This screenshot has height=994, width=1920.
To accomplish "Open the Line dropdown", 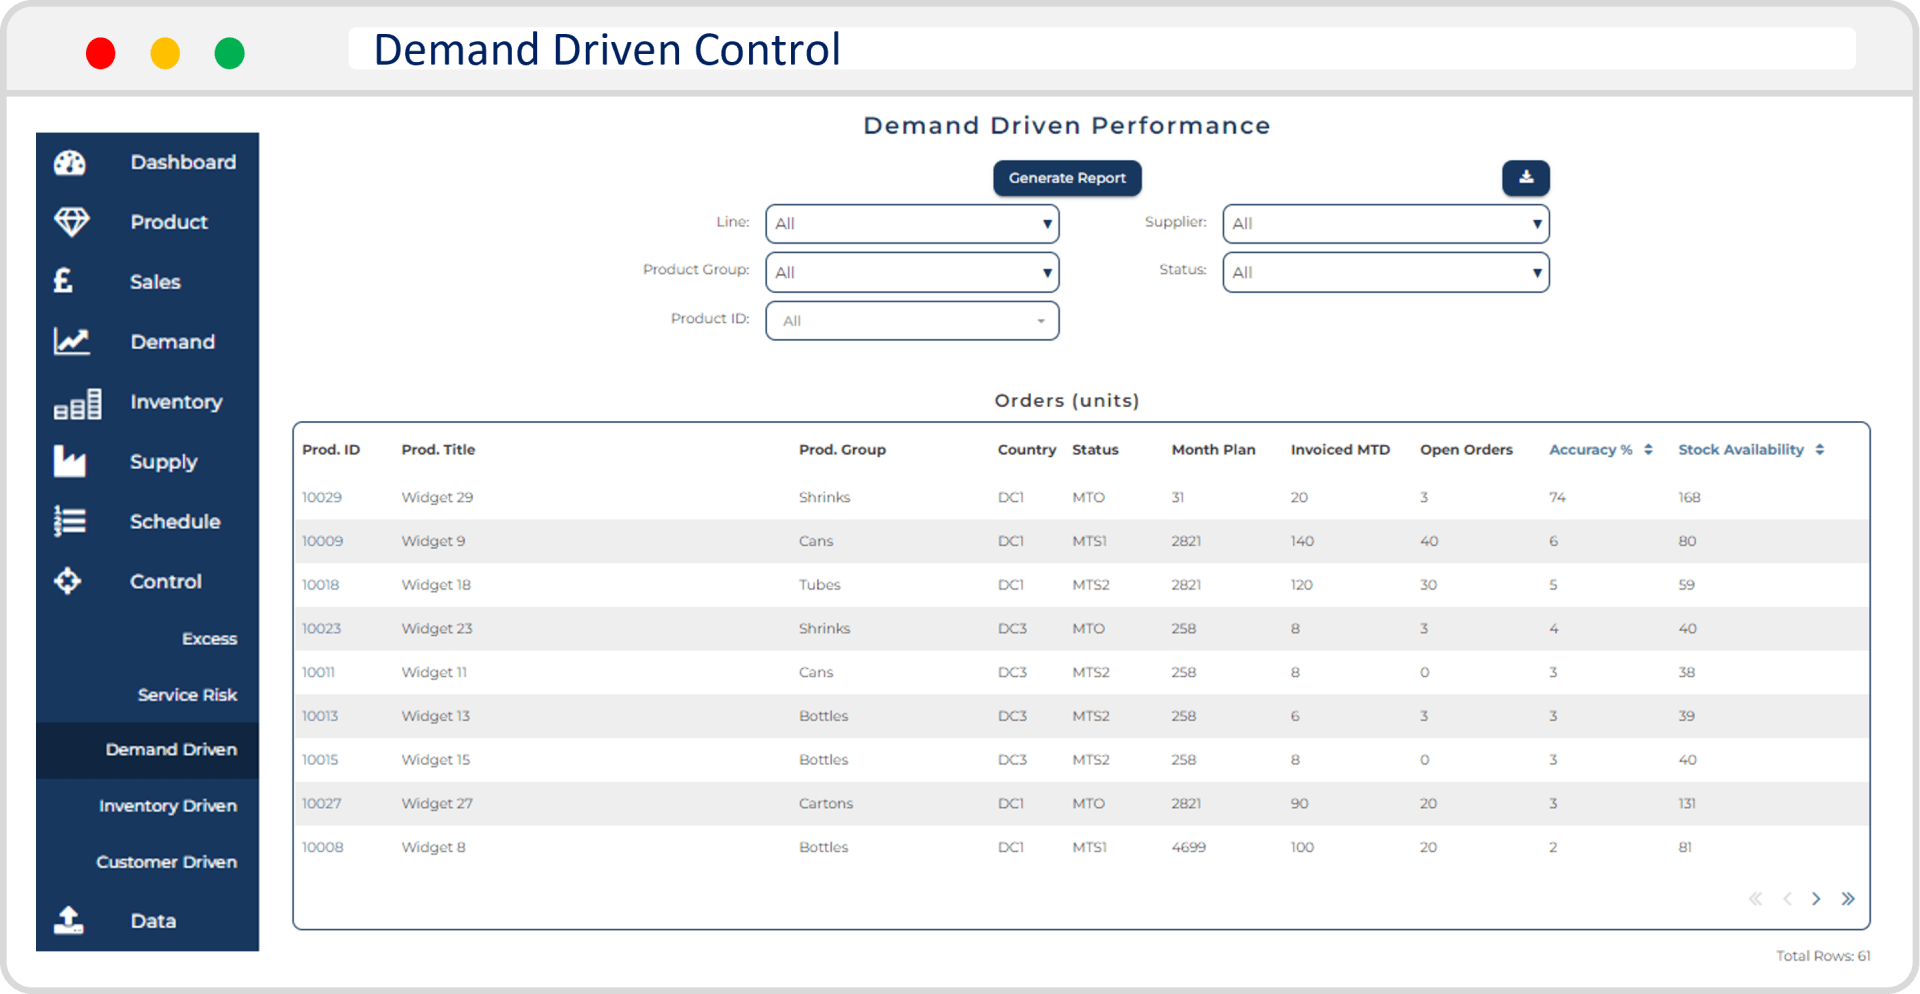I will (x=911, y=224).
